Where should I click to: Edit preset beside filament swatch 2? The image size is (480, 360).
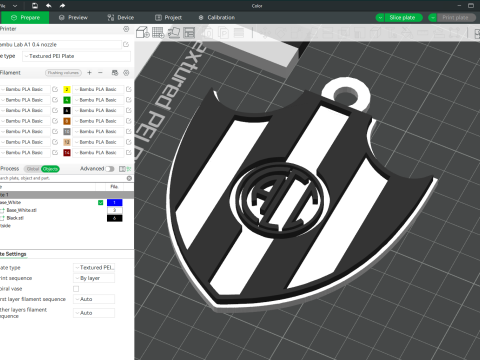(55, 89)
